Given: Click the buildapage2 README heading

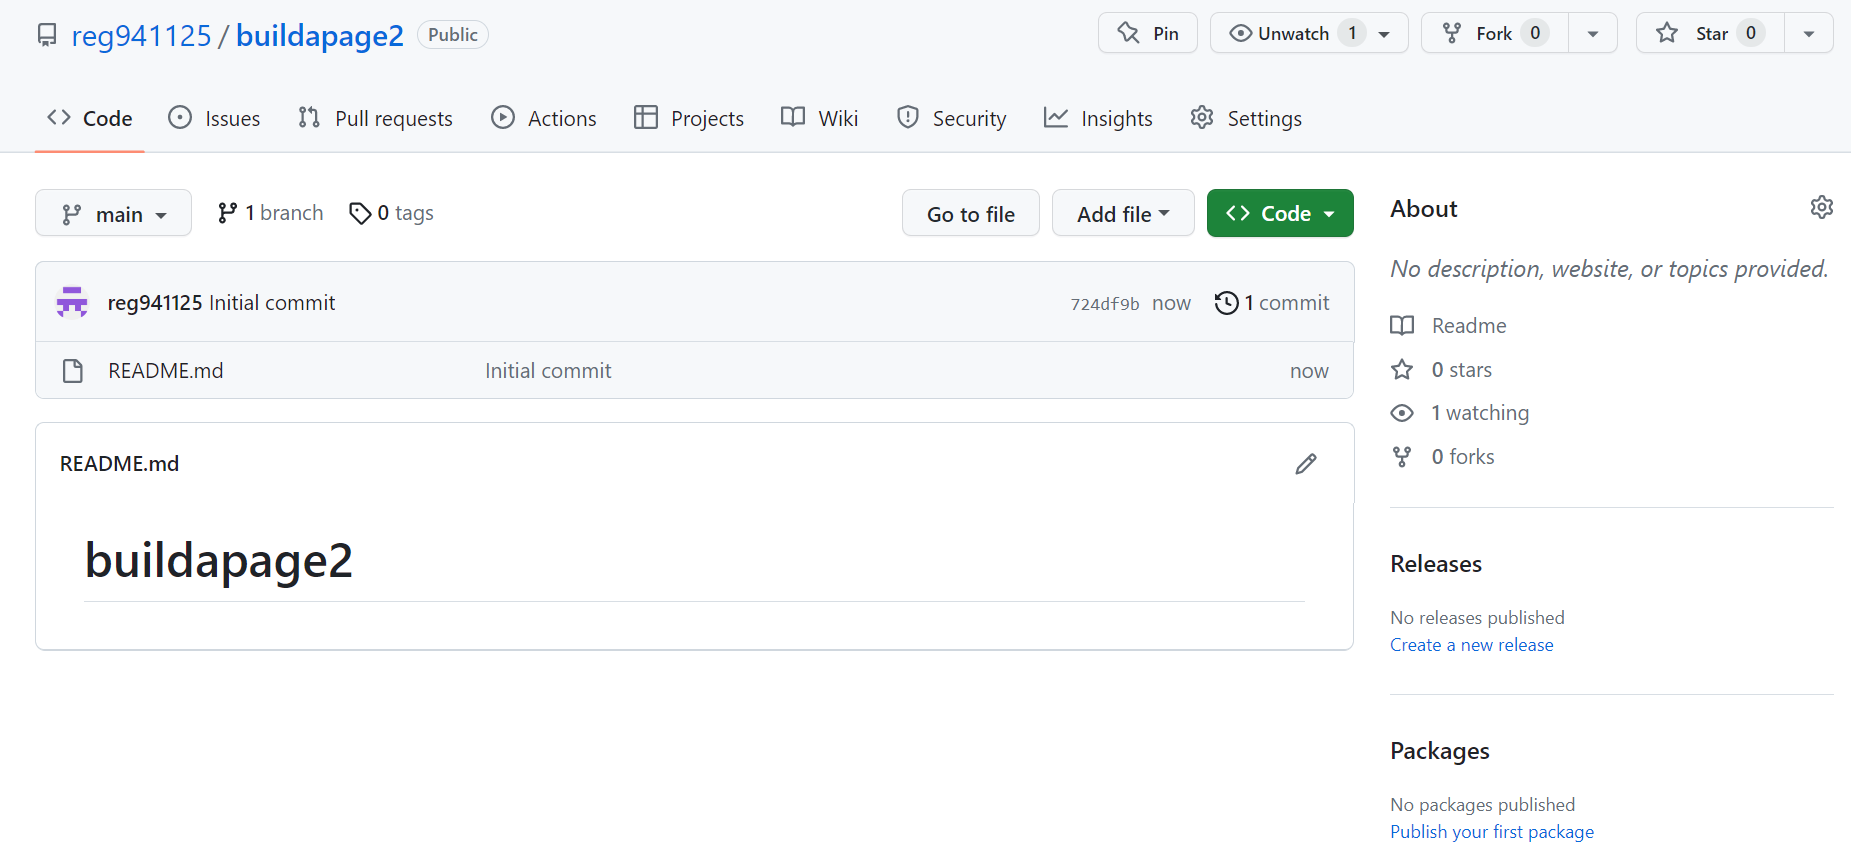Looking at the screenshot, I should (219, 560).
